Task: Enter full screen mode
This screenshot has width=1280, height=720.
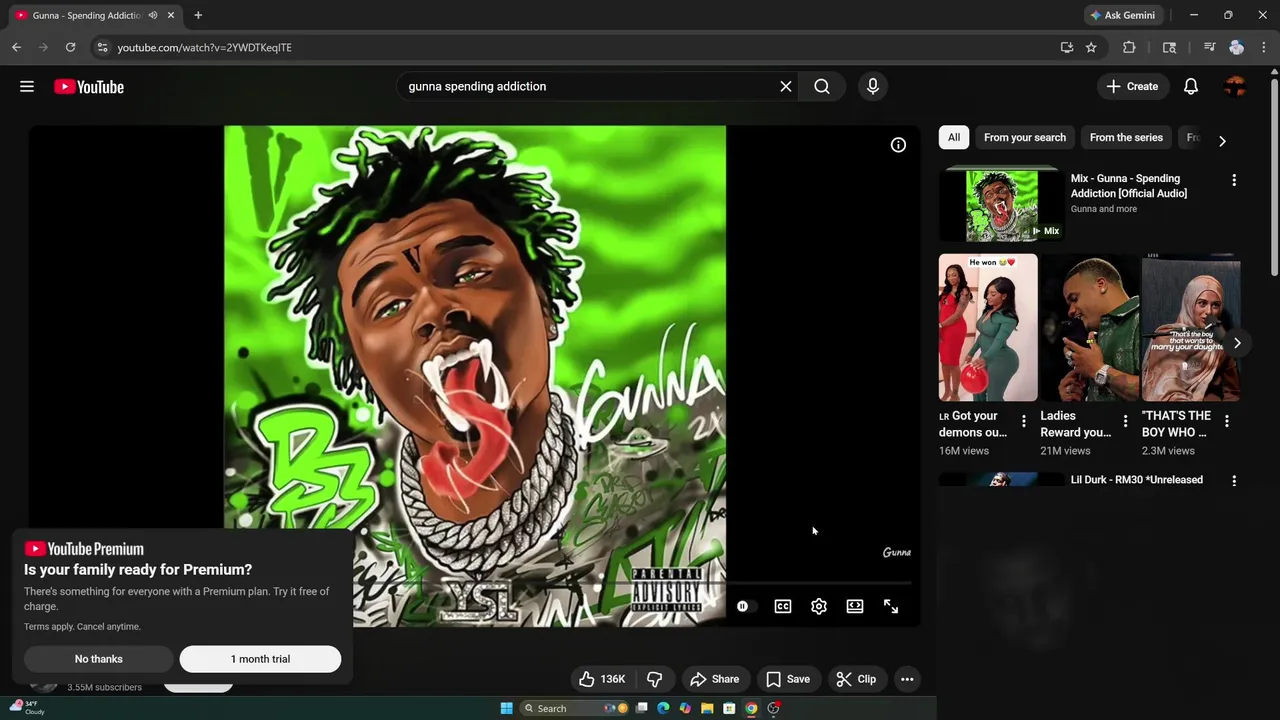Action: click(891, 606)
